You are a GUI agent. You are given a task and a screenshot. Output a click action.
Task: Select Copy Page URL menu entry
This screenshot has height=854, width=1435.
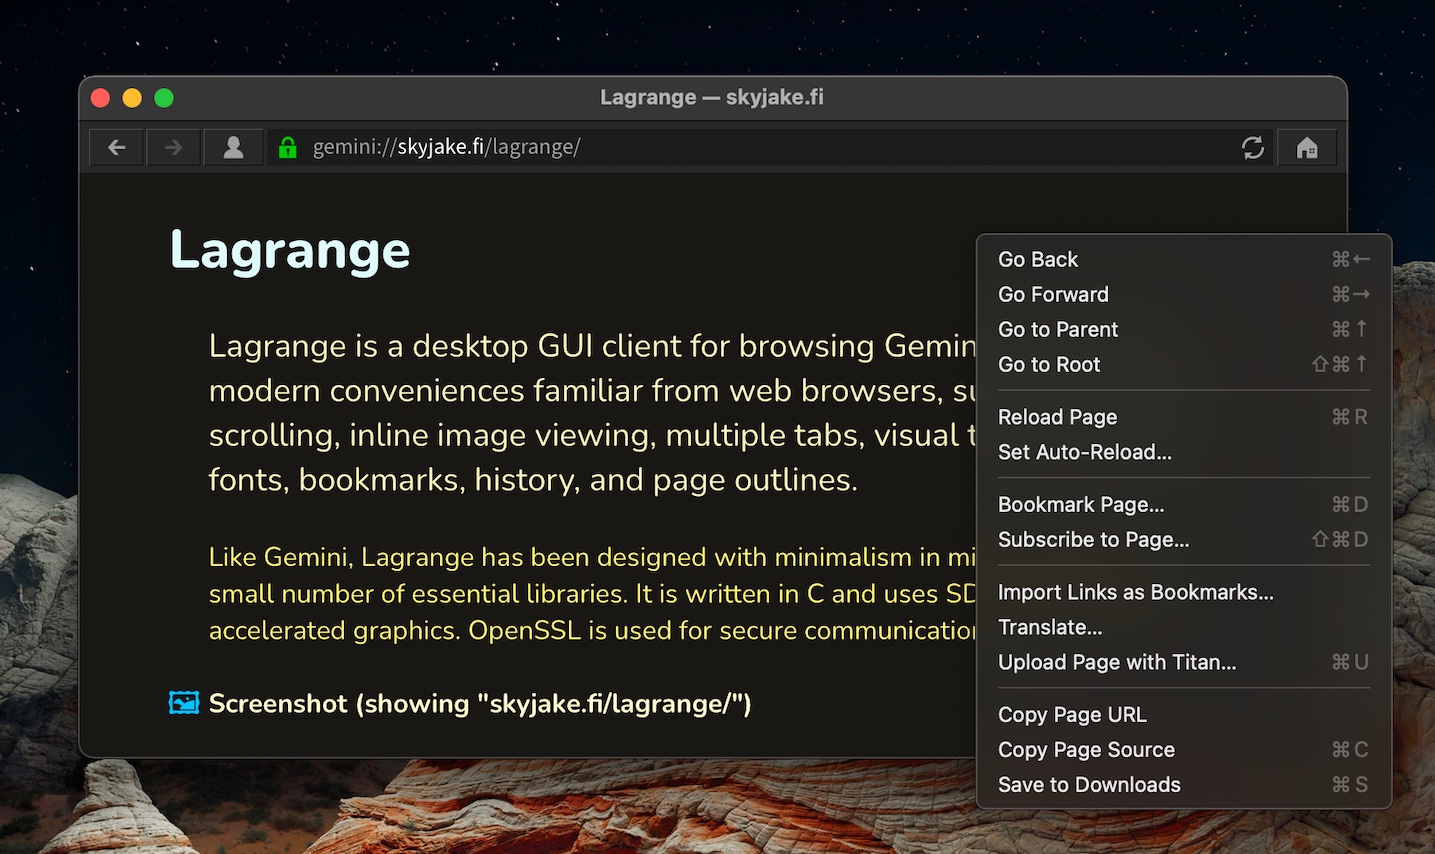pos(1184,714)
